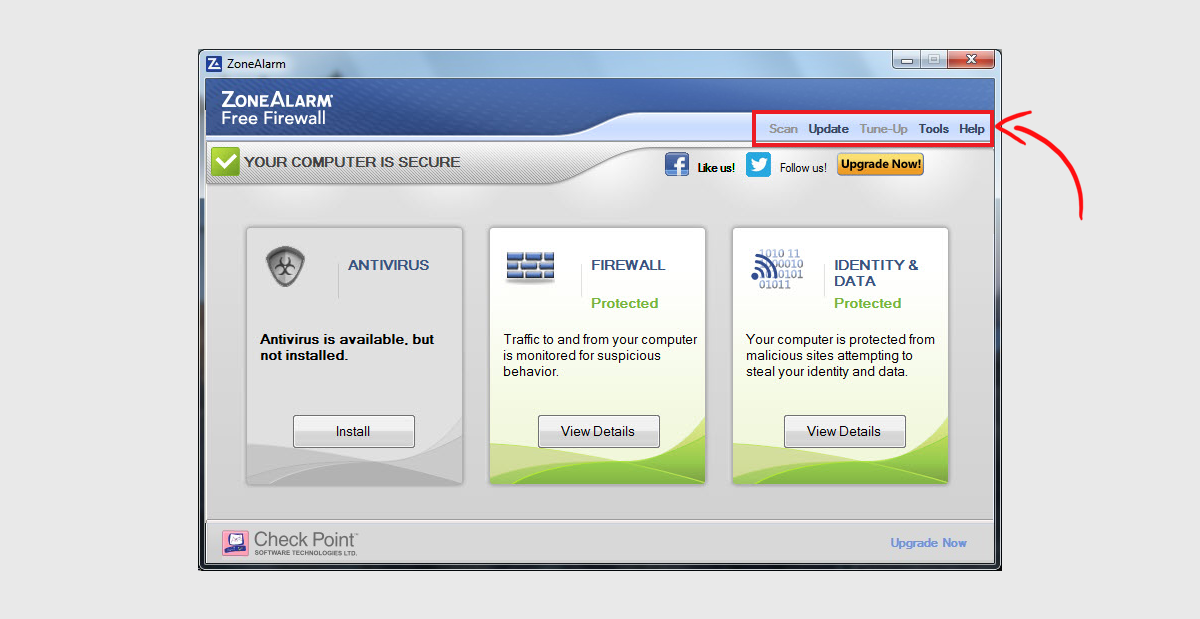Click the Firewall brick wall icon
This screenshot has width=1200, height=619.
pyautogui.click(x=530, y=267)
